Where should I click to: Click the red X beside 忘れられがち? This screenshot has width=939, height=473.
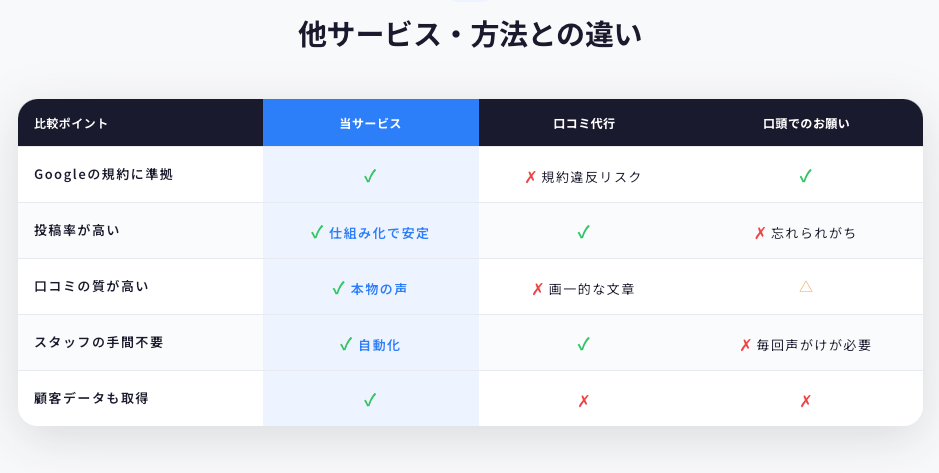pos(760,233)
